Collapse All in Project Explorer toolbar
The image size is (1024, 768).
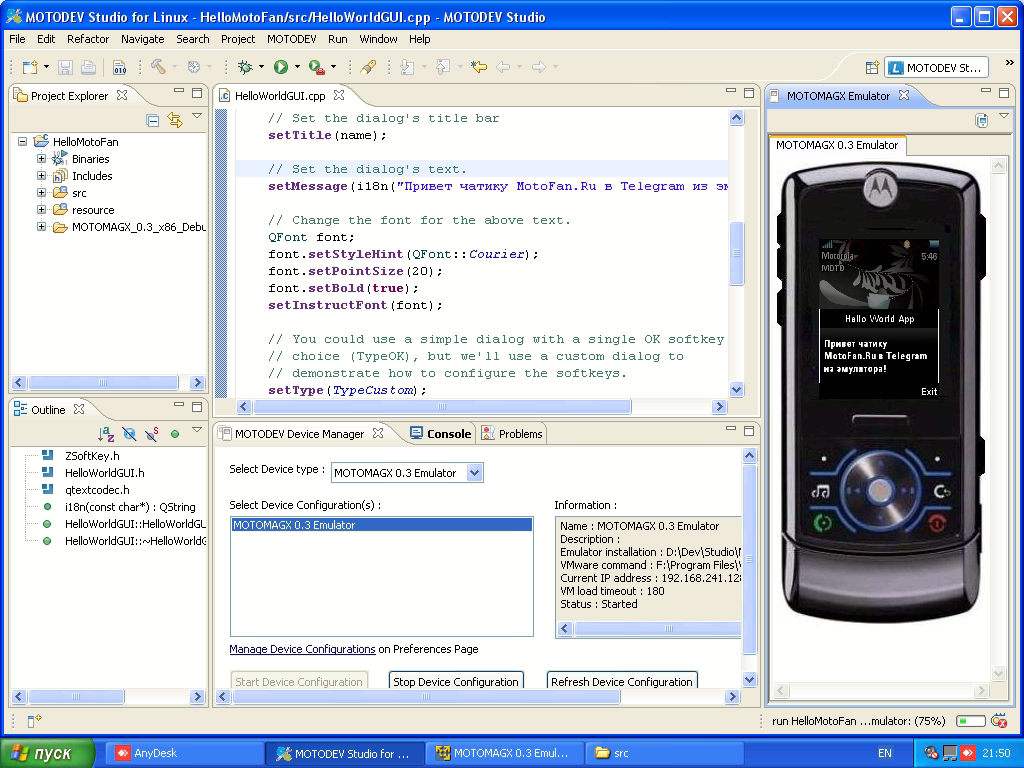[x=153, y=120]
